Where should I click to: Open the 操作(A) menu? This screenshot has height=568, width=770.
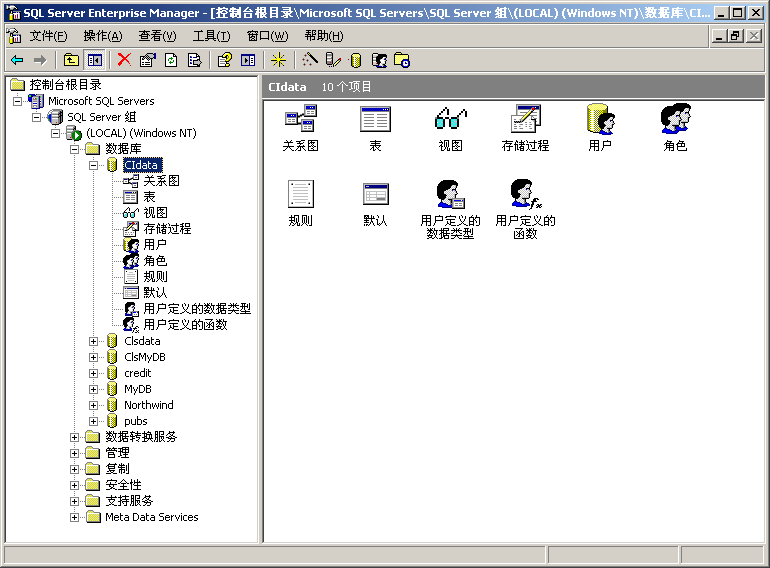(x=103, y=36)
